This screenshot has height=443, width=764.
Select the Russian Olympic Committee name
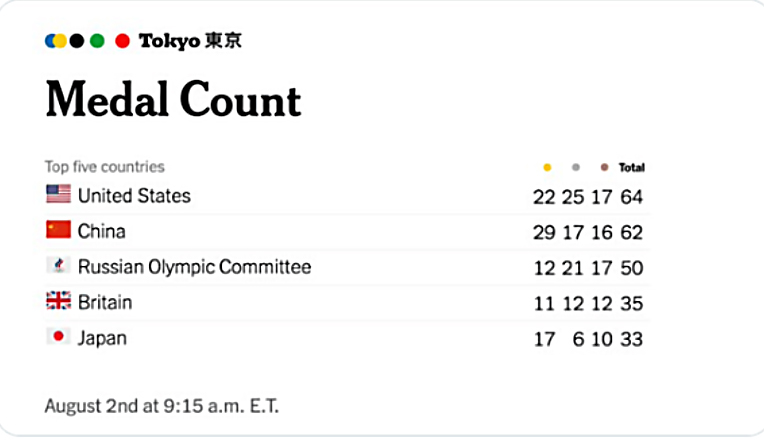point(194,267)
